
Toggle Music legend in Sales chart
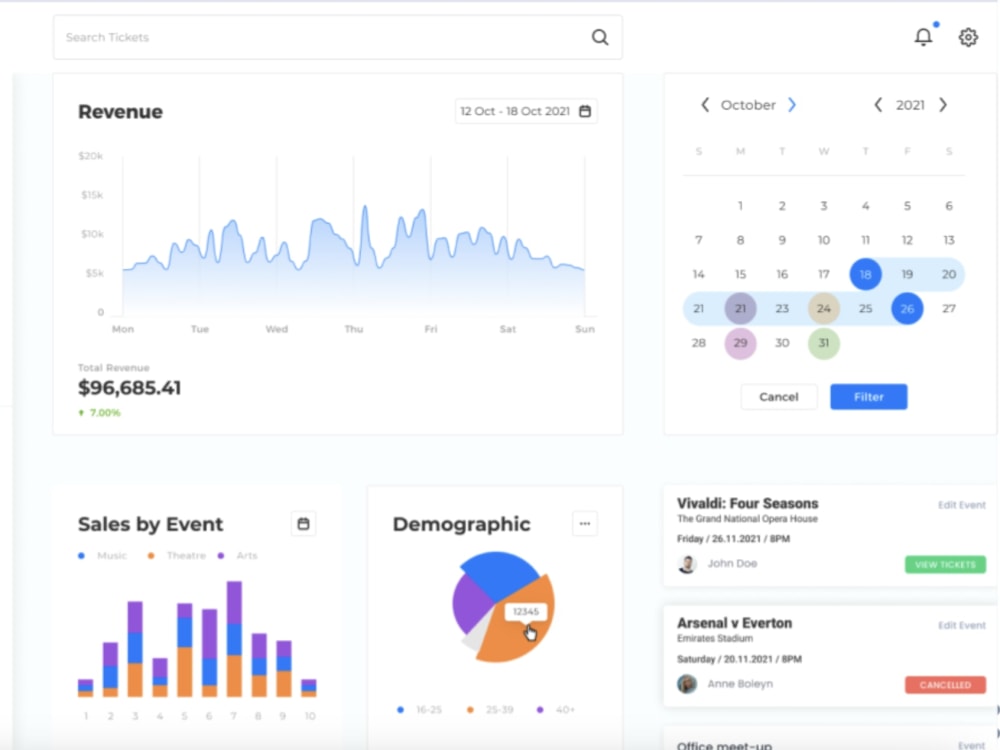103,555
